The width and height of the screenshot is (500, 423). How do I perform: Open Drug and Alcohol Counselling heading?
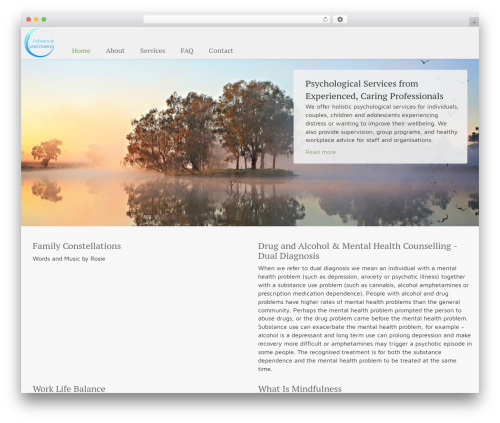pyautogui.click(x=357, y=251)
